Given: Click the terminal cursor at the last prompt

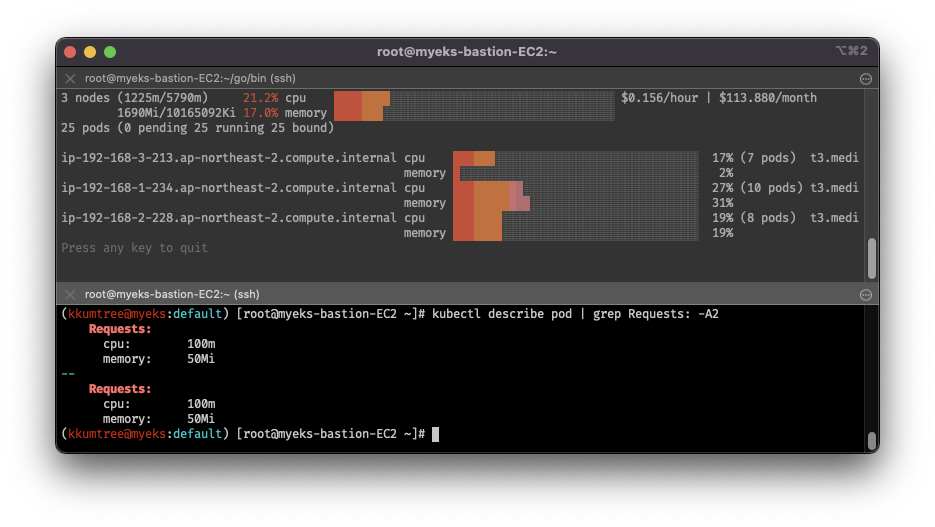Looking at the screenshot, I should pyautogui.click(x=435, y=435).
